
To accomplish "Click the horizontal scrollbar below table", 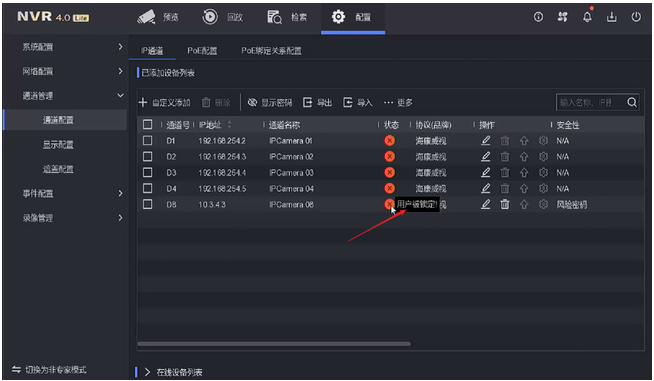I will [274, 344].
